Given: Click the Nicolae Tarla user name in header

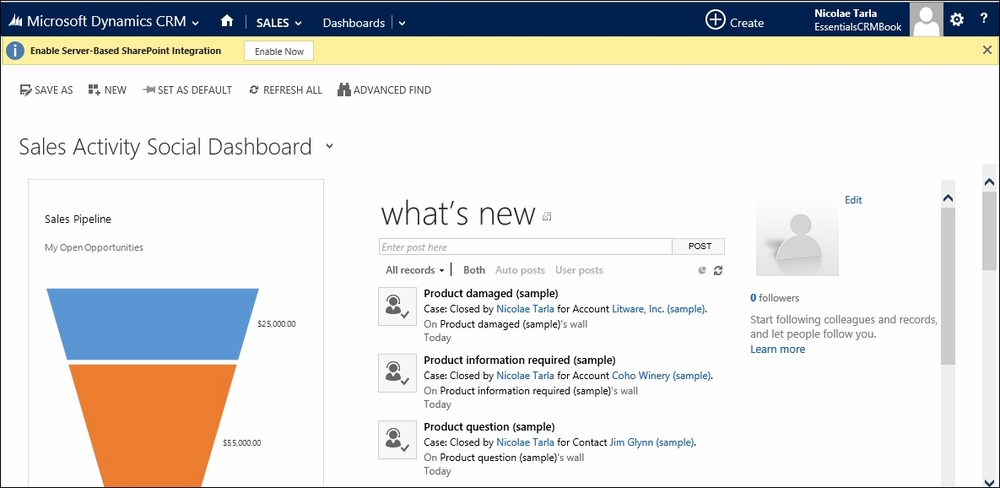Looking at the screenshot, I should 846,13.
